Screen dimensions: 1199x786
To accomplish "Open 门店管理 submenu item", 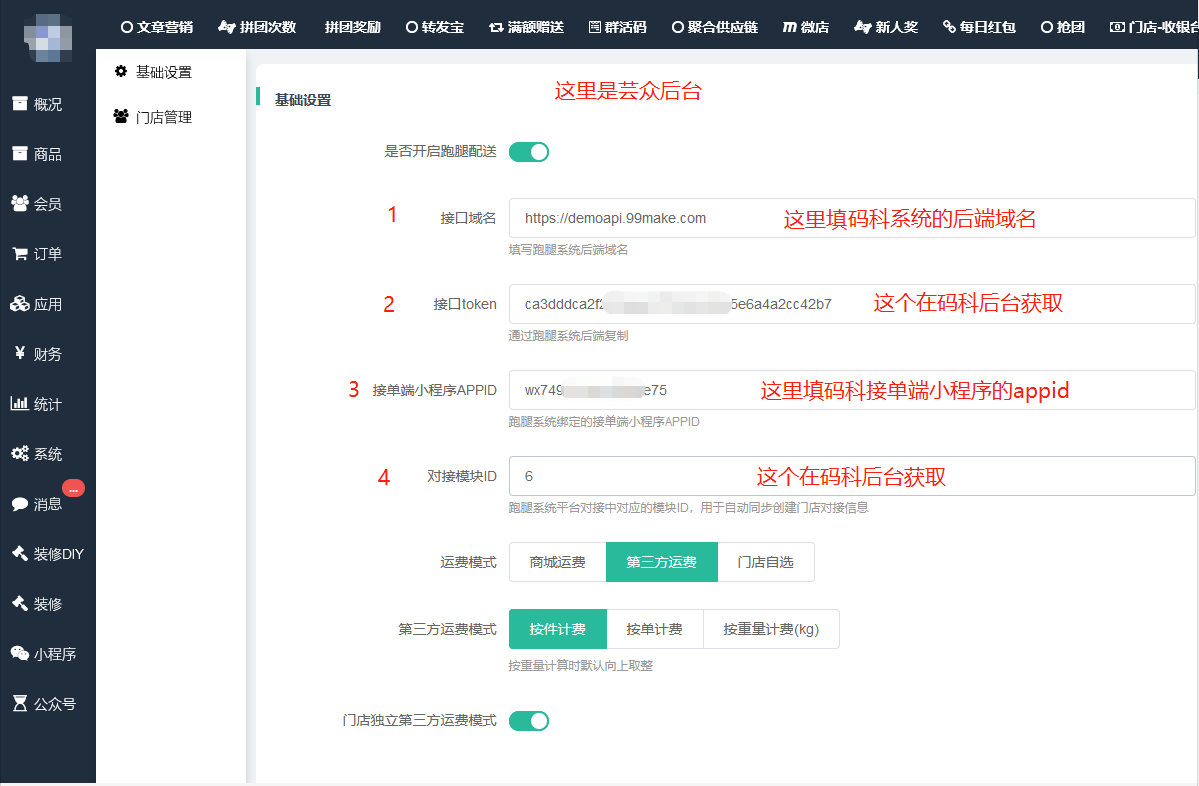I will click(164, 117).
